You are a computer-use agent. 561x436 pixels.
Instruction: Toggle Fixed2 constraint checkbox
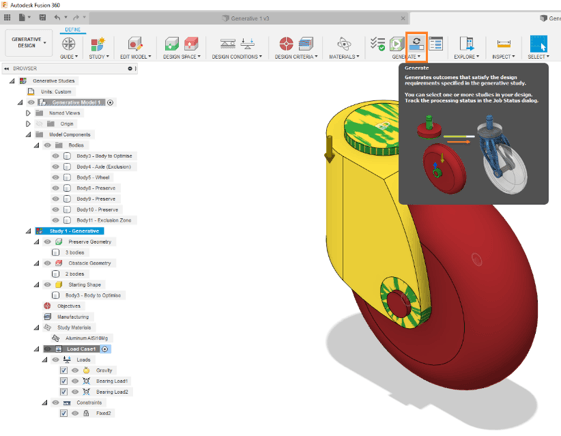pos(64,413)
